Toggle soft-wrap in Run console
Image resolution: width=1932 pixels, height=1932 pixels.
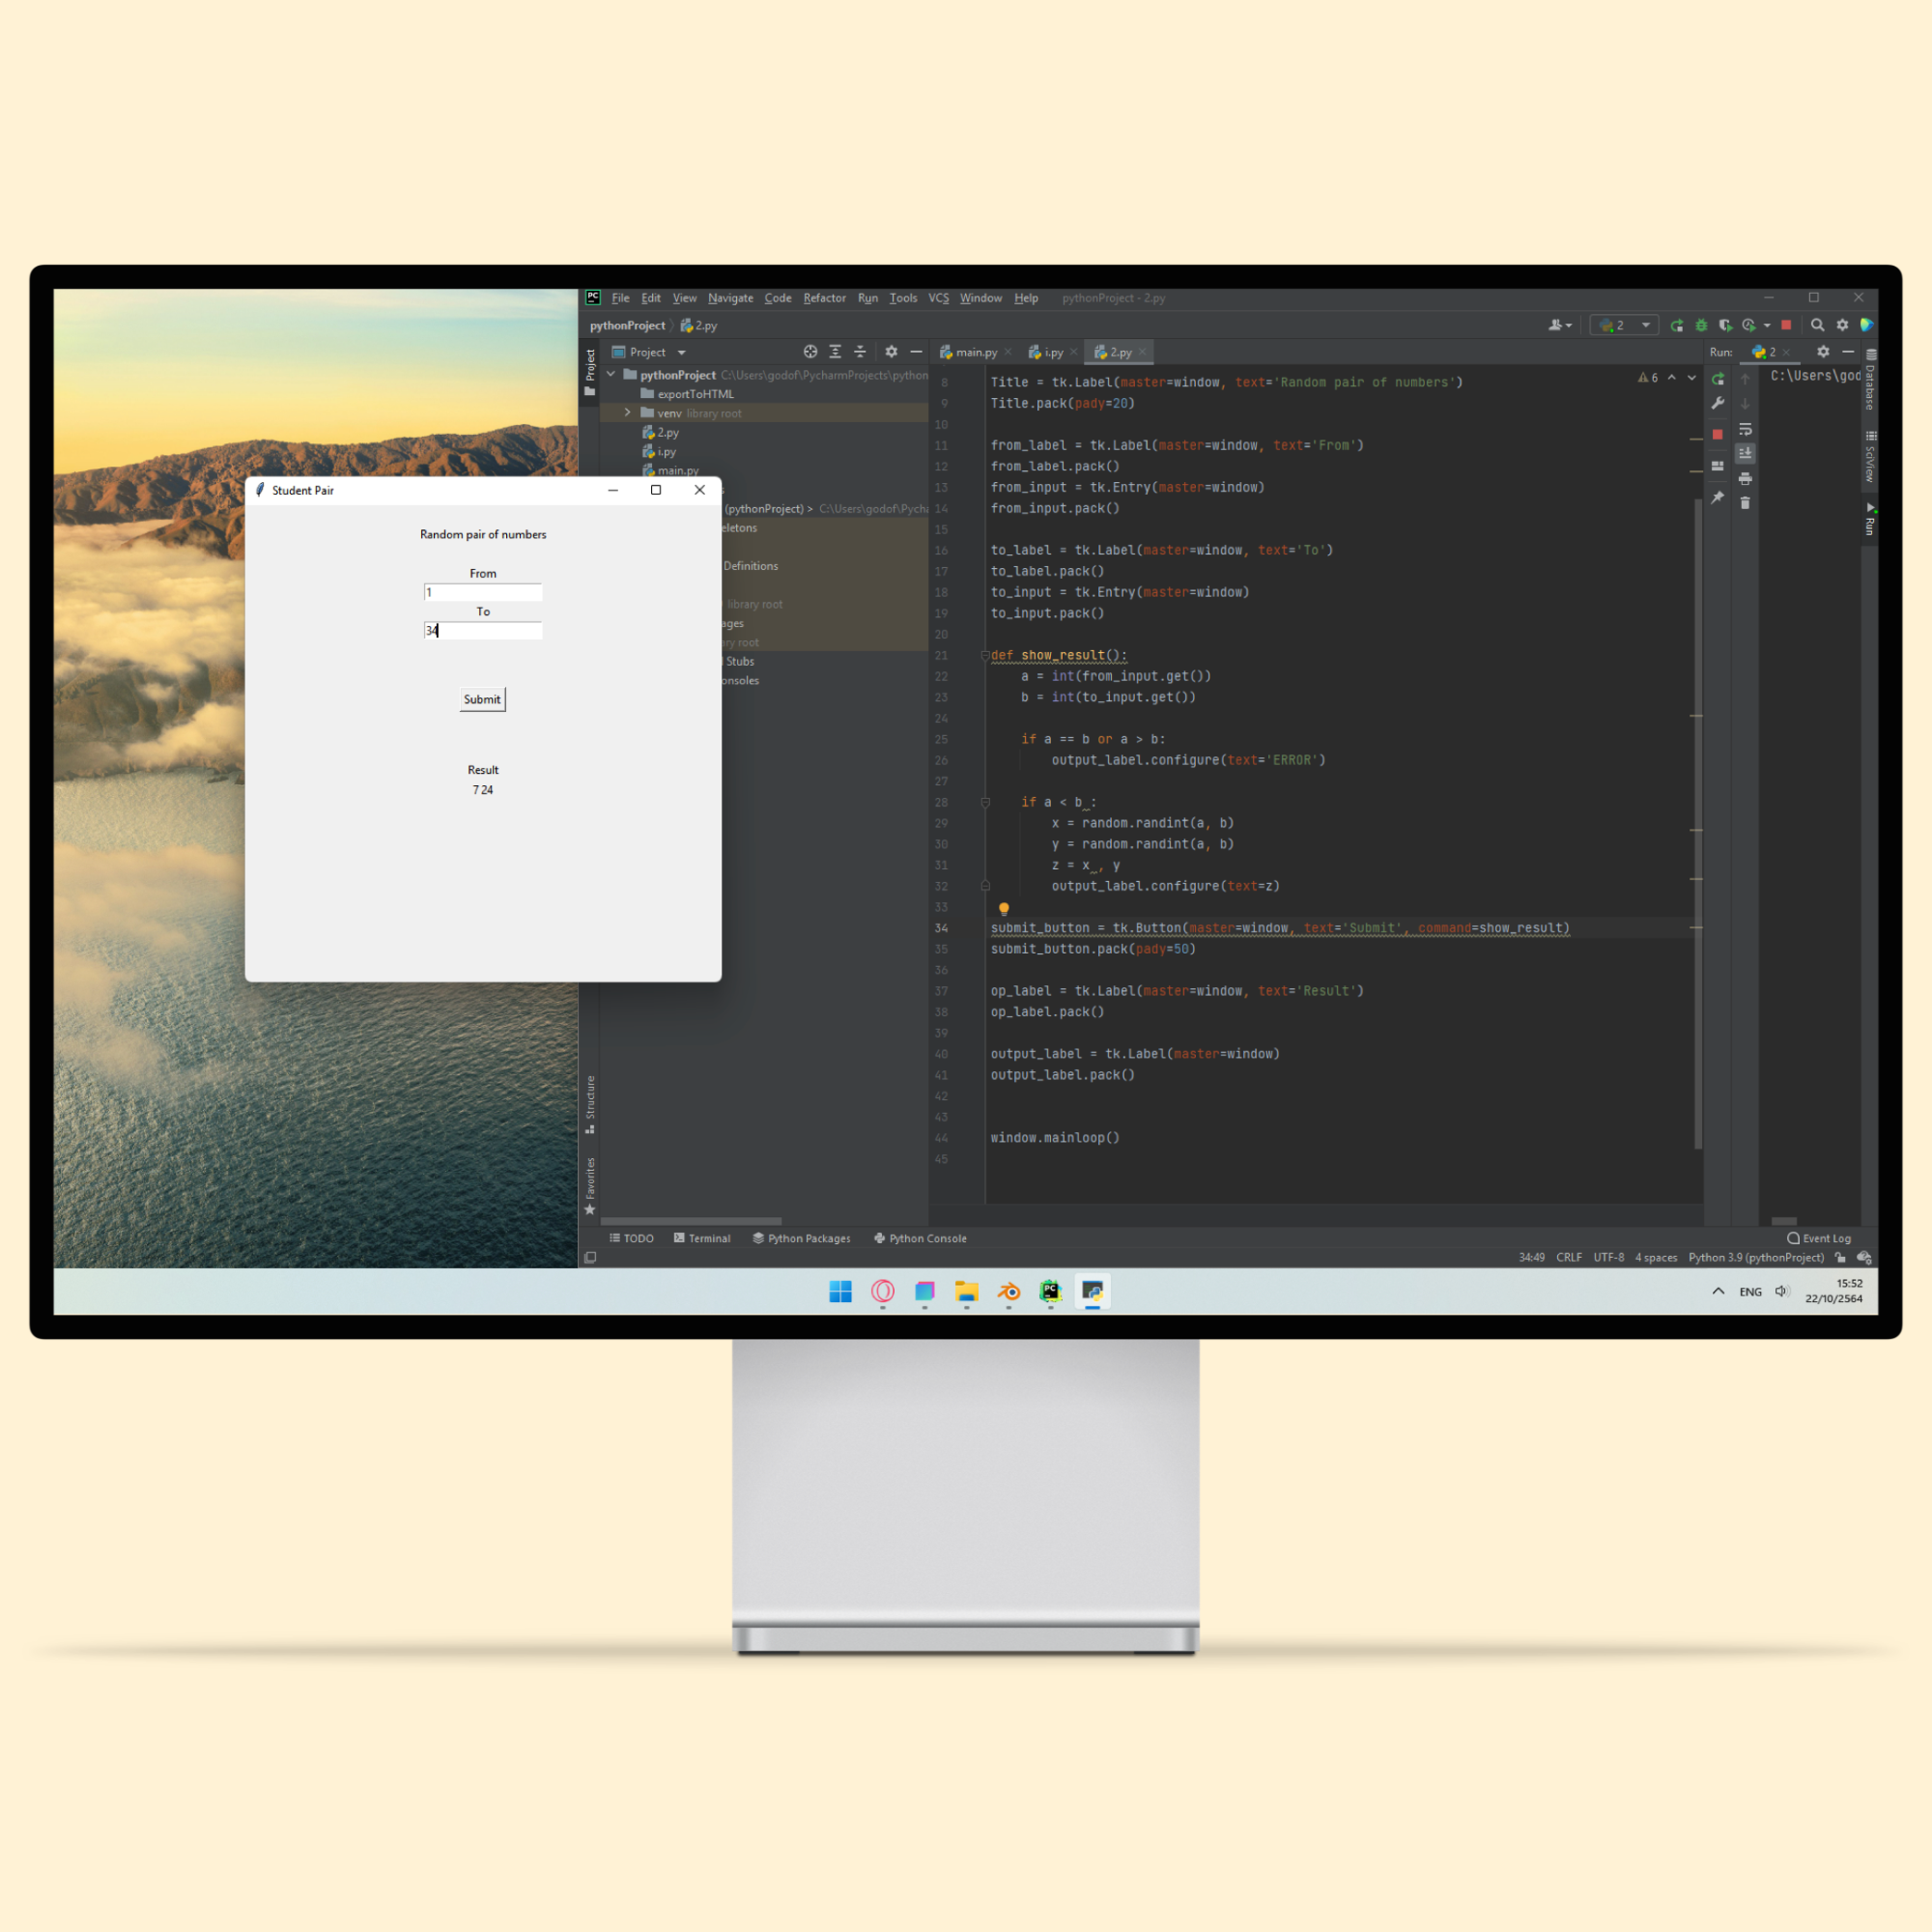pyautogui.click(x=1745, y=429)
